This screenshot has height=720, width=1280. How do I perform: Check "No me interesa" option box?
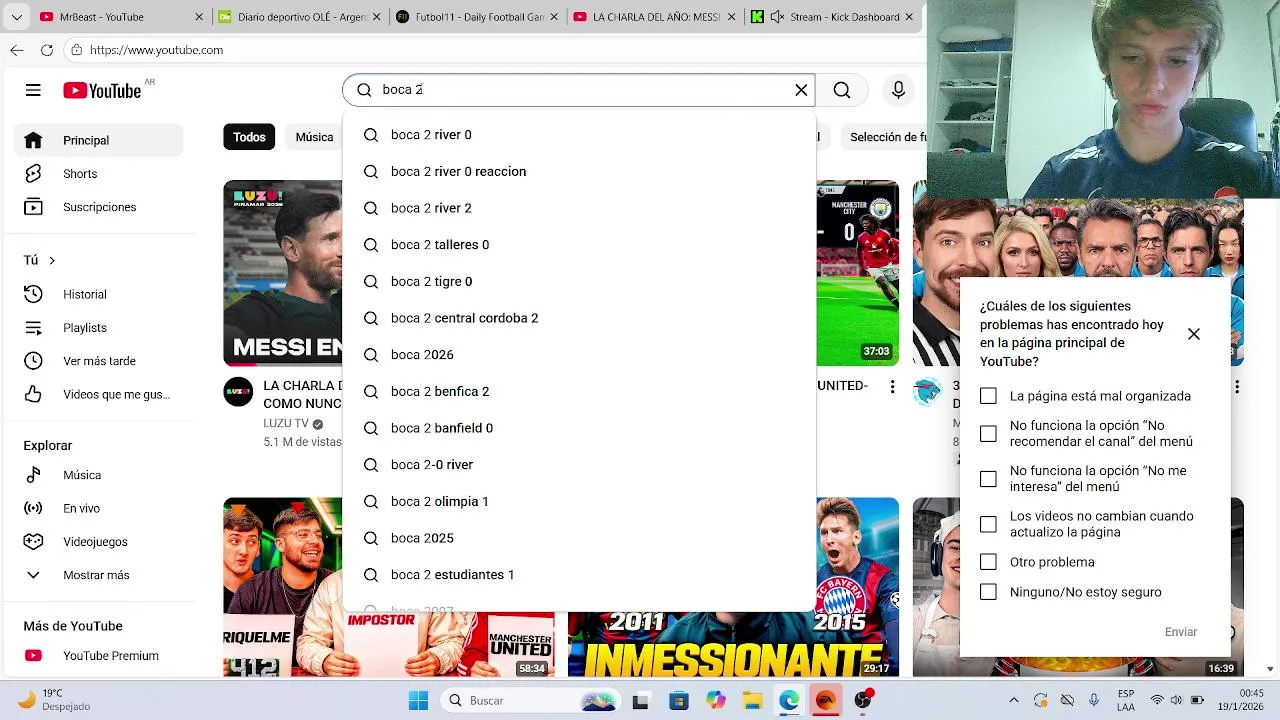pyautogui.click(x=988, y=479)
